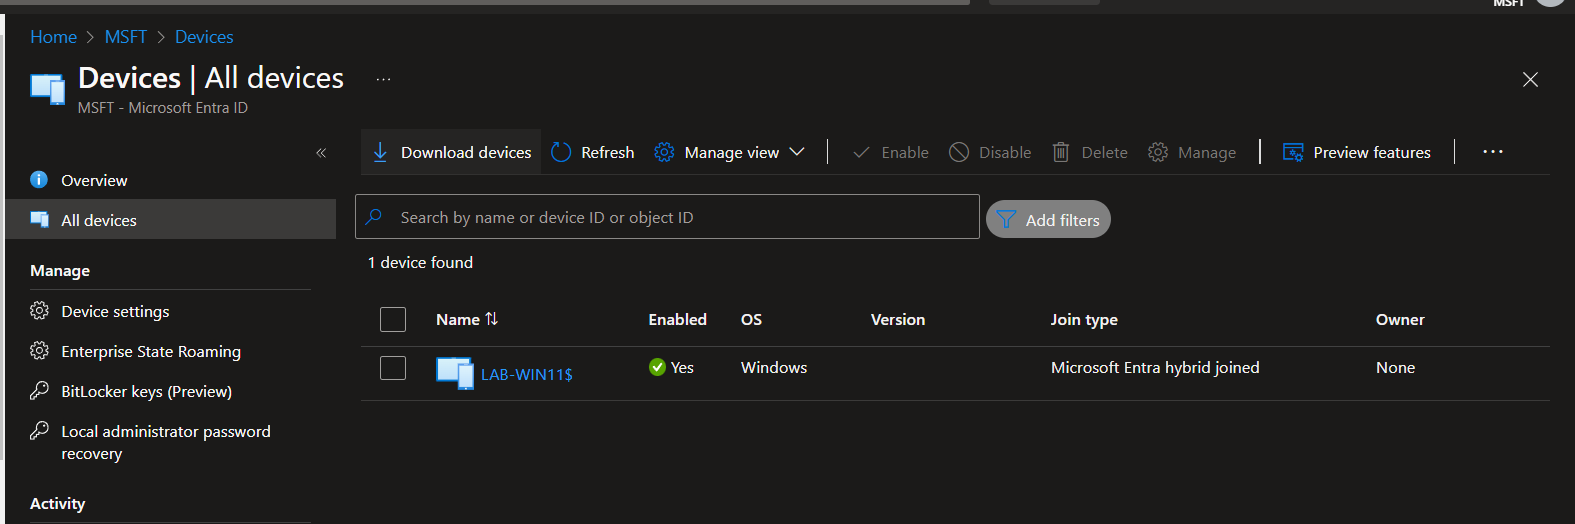
Task: Collapse the left navigation pane
Action: pyautogui.click(x=321, y=153)
